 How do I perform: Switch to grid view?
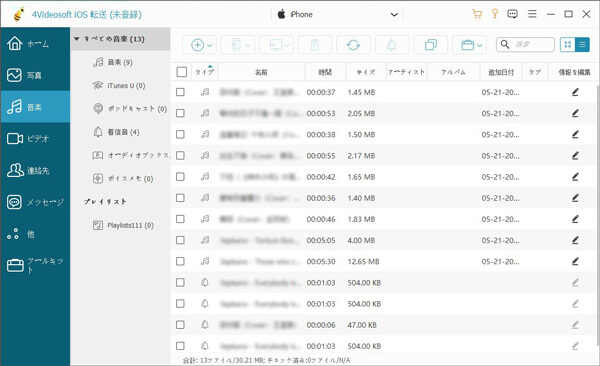(x=568, y=45)
